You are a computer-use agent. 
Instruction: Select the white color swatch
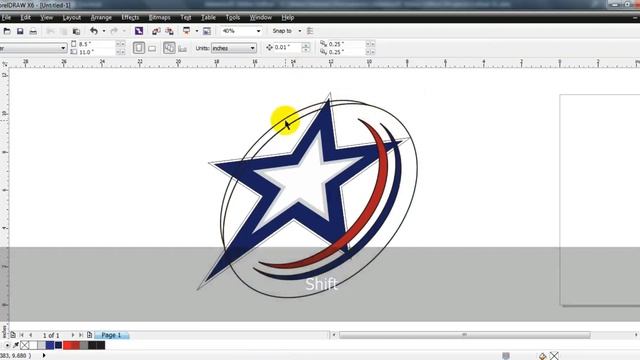pos(33,345)
